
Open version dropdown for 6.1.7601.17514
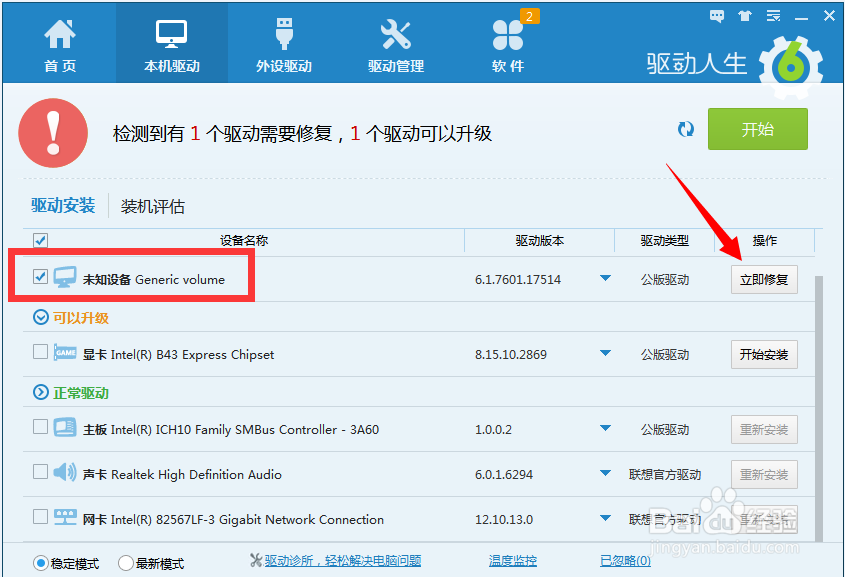(x=605, y=279)
